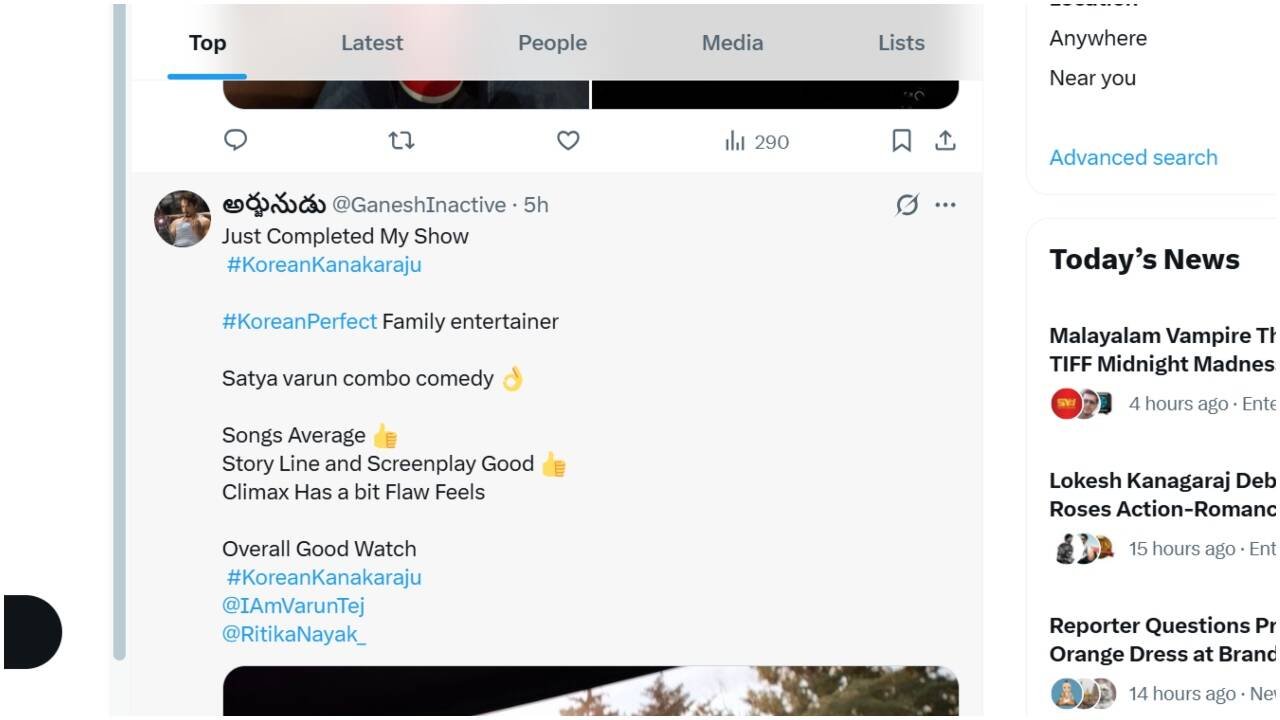
Task: Open the Media tab
Action: pyautogui.click(x=732, y=43)
